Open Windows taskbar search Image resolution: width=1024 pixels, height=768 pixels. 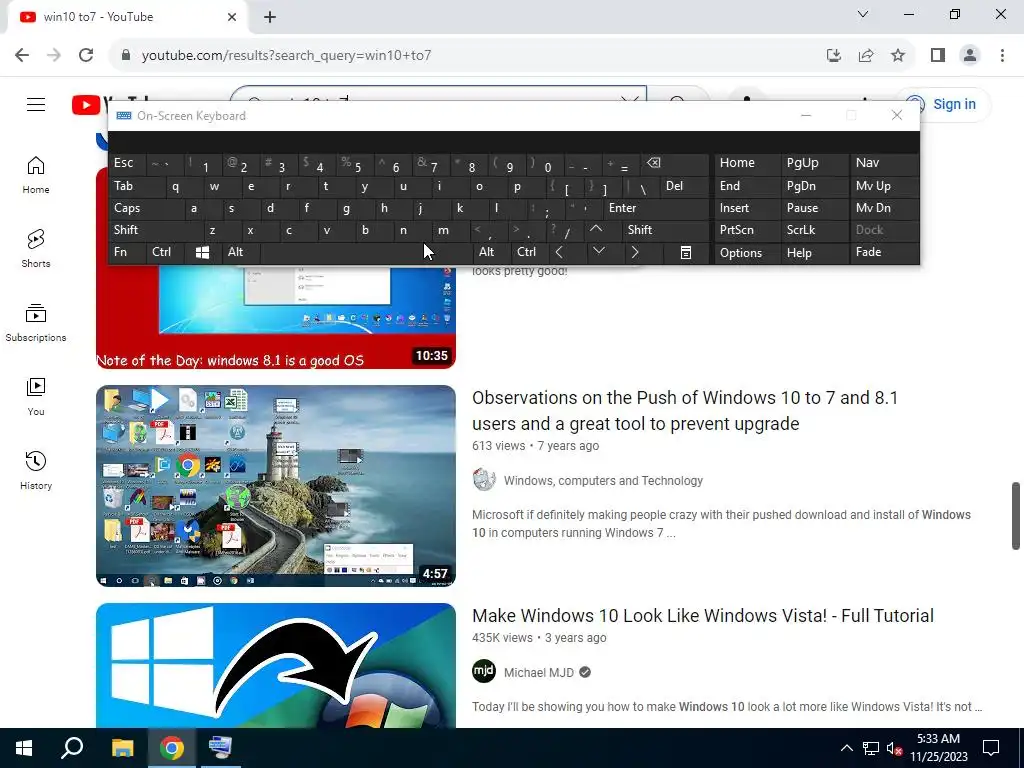[72, 748]
